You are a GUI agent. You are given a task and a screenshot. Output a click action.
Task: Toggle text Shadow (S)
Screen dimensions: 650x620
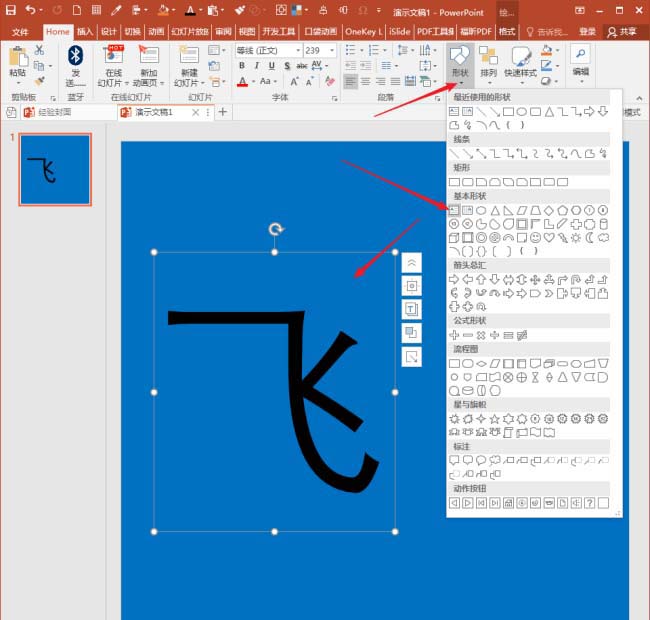tap(287, 66)
